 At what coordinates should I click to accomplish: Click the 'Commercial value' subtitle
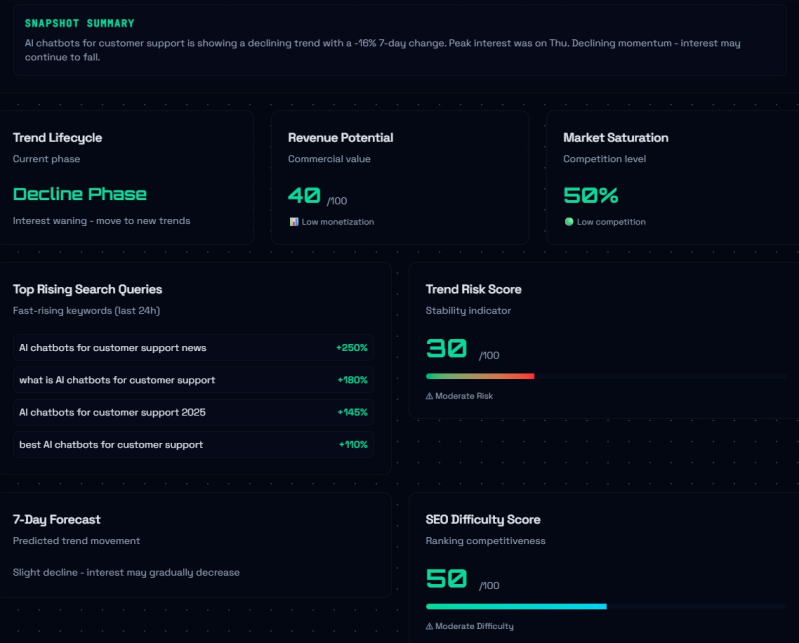329,159
